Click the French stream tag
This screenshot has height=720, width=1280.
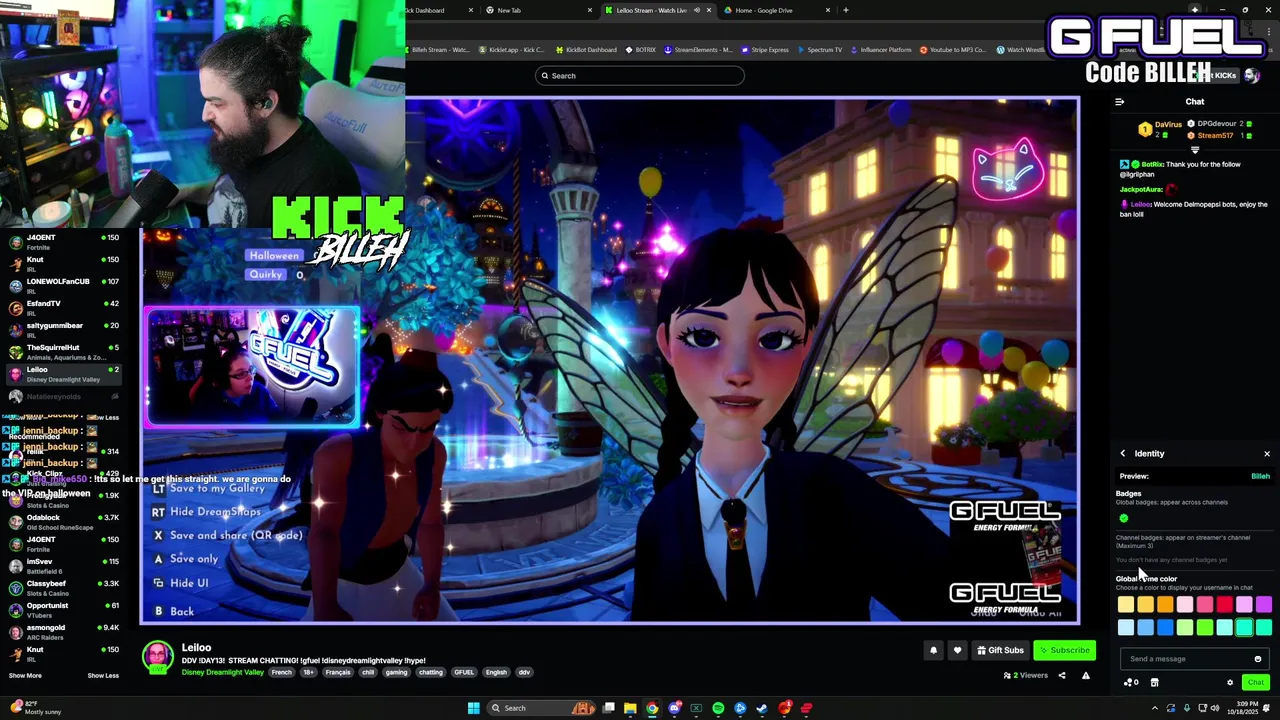282,672
